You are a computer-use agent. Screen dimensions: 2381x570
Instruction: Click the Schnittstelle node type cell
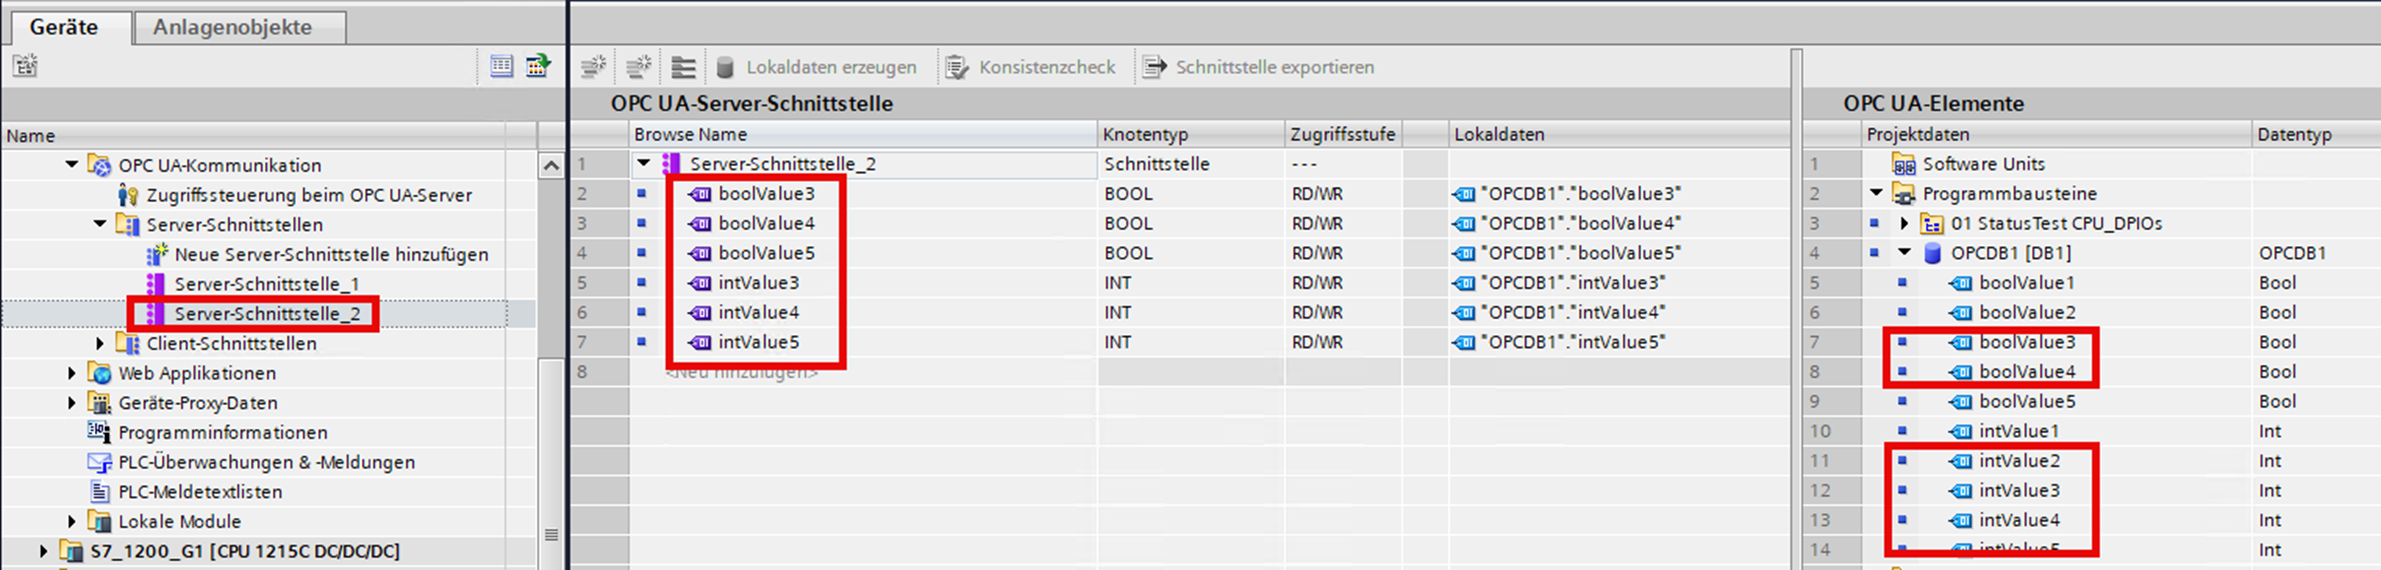1190,163
